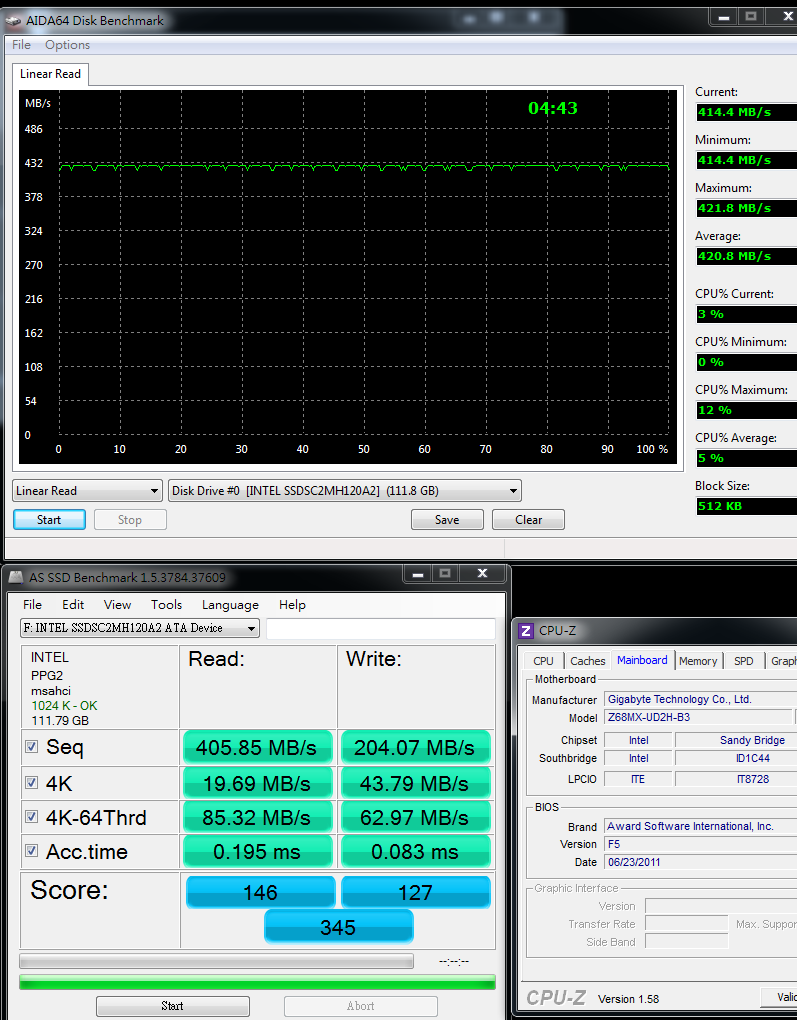This screenshot has height=1020, width=797.
Task: Click the AS SSD Benchmark title bar icon
Action: click(x=16, y=578)
